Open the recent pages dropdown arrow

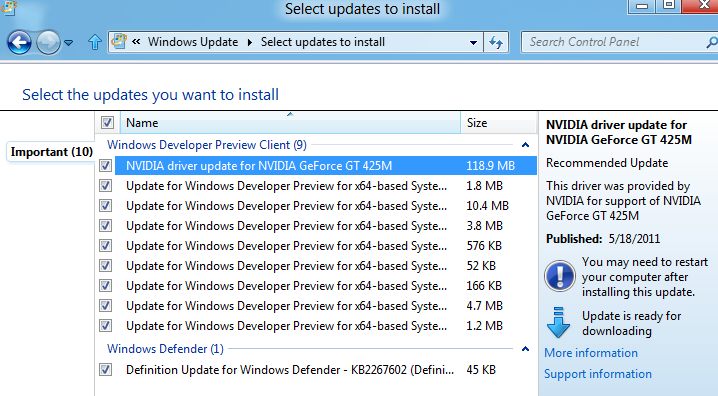point(69,43)
